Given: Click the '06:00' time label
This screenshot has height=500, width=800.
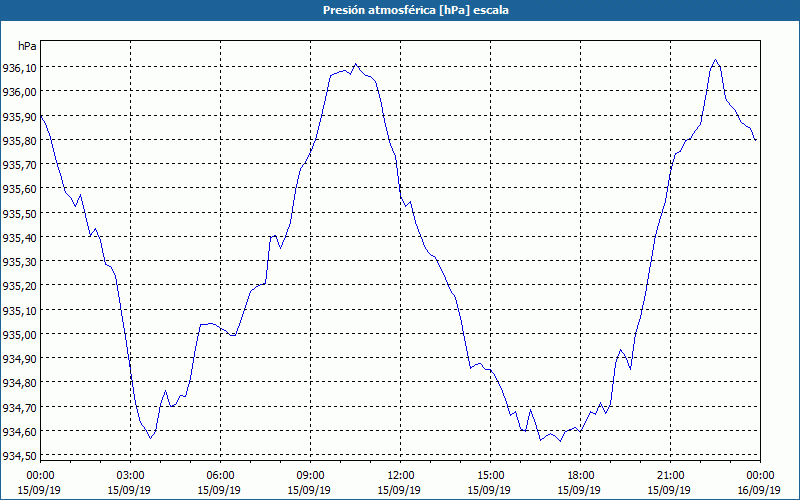Looking at the screenshot, I should (220, 476).
